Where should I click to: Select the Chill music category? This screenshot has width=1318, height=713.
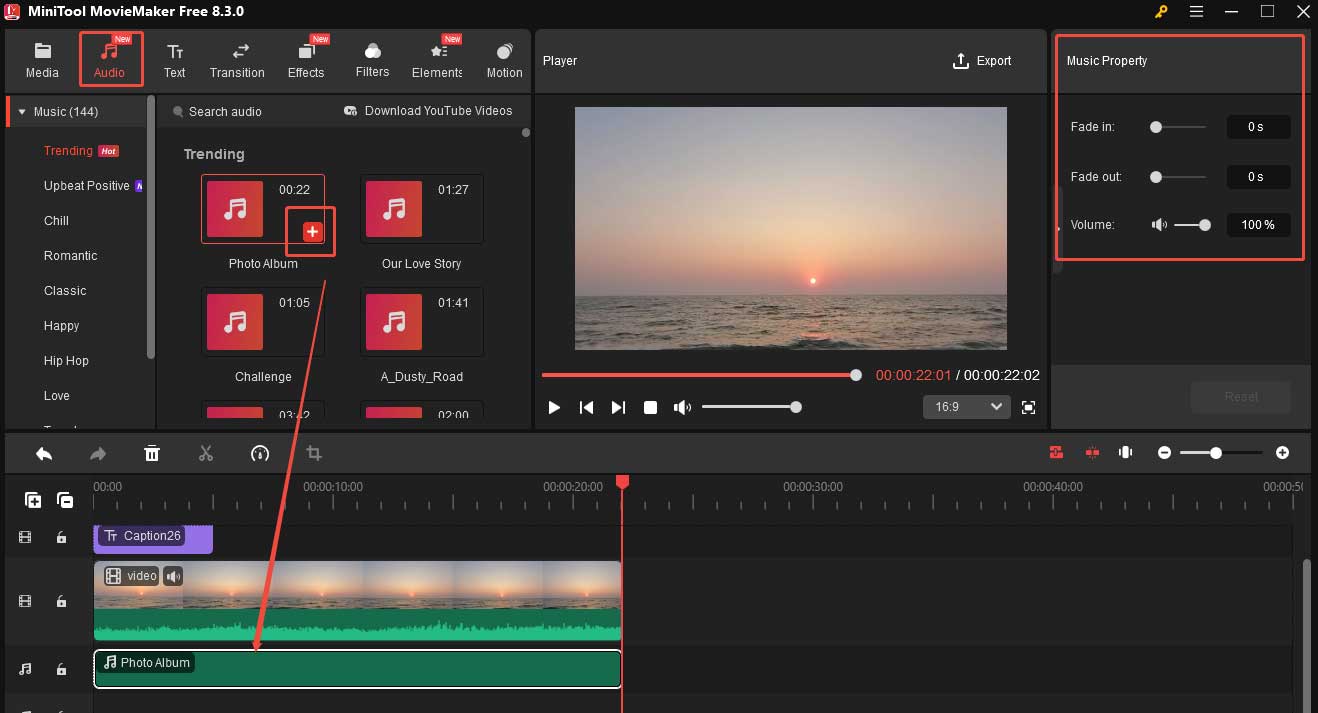pos(56,221)
